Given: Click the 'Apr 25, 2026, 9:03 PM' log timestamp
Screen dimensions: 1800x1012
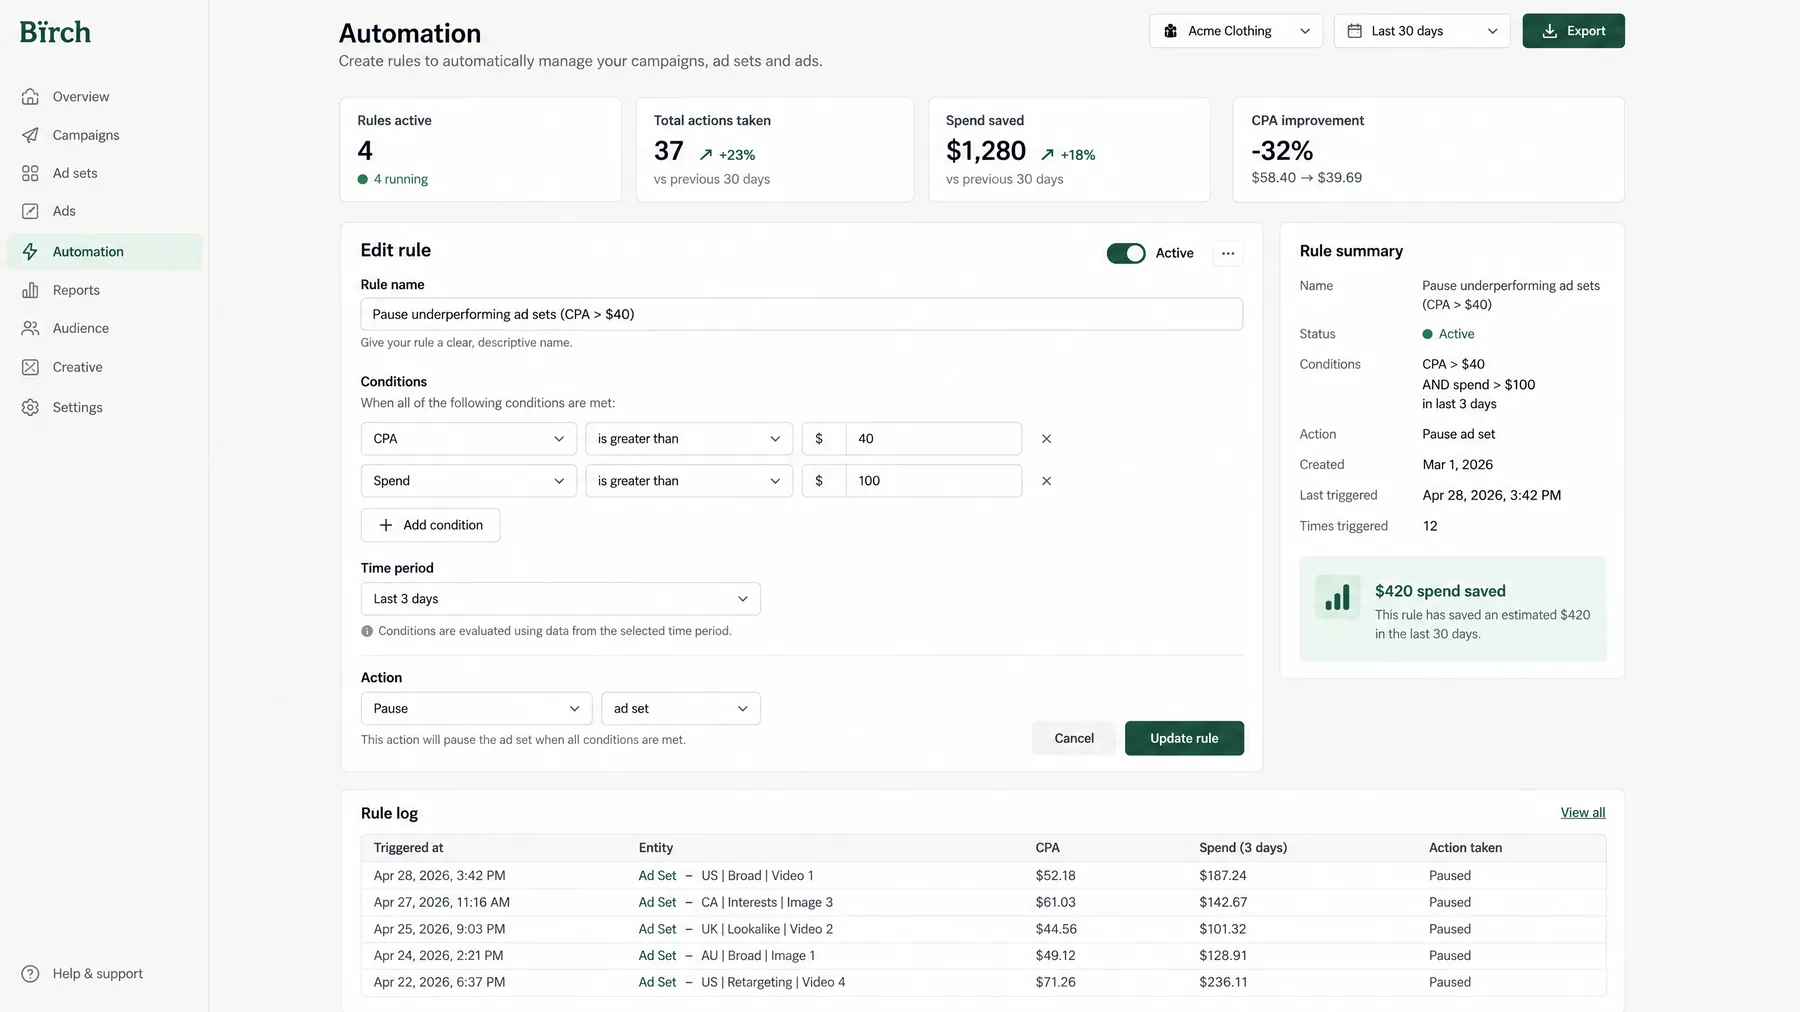Looking at the screenshot, I should click(439, 929).
